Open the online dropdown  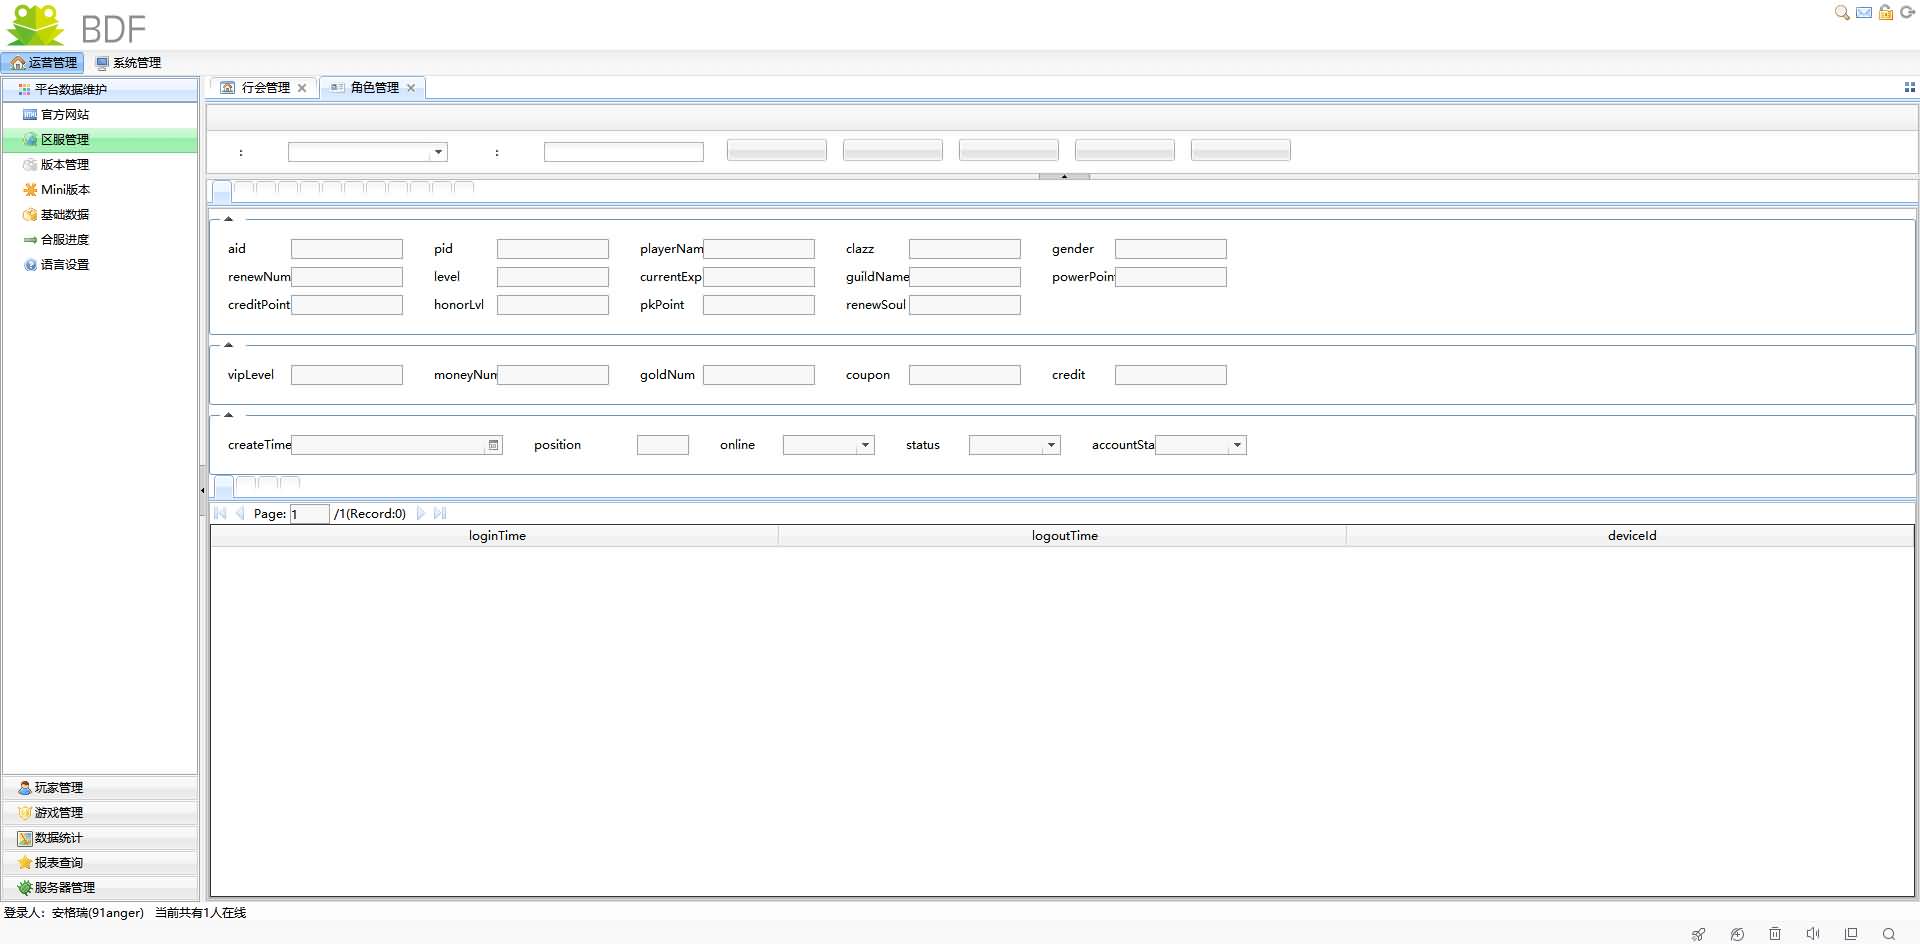[x=865, y=445]
